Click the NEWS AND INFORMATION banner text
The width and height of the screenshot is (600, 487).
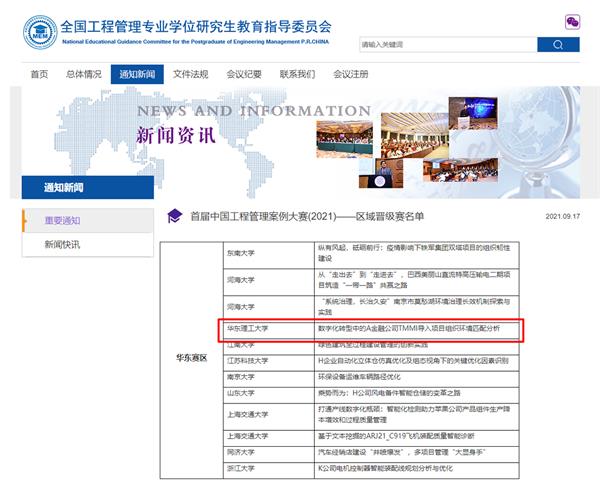coord(254,111)
